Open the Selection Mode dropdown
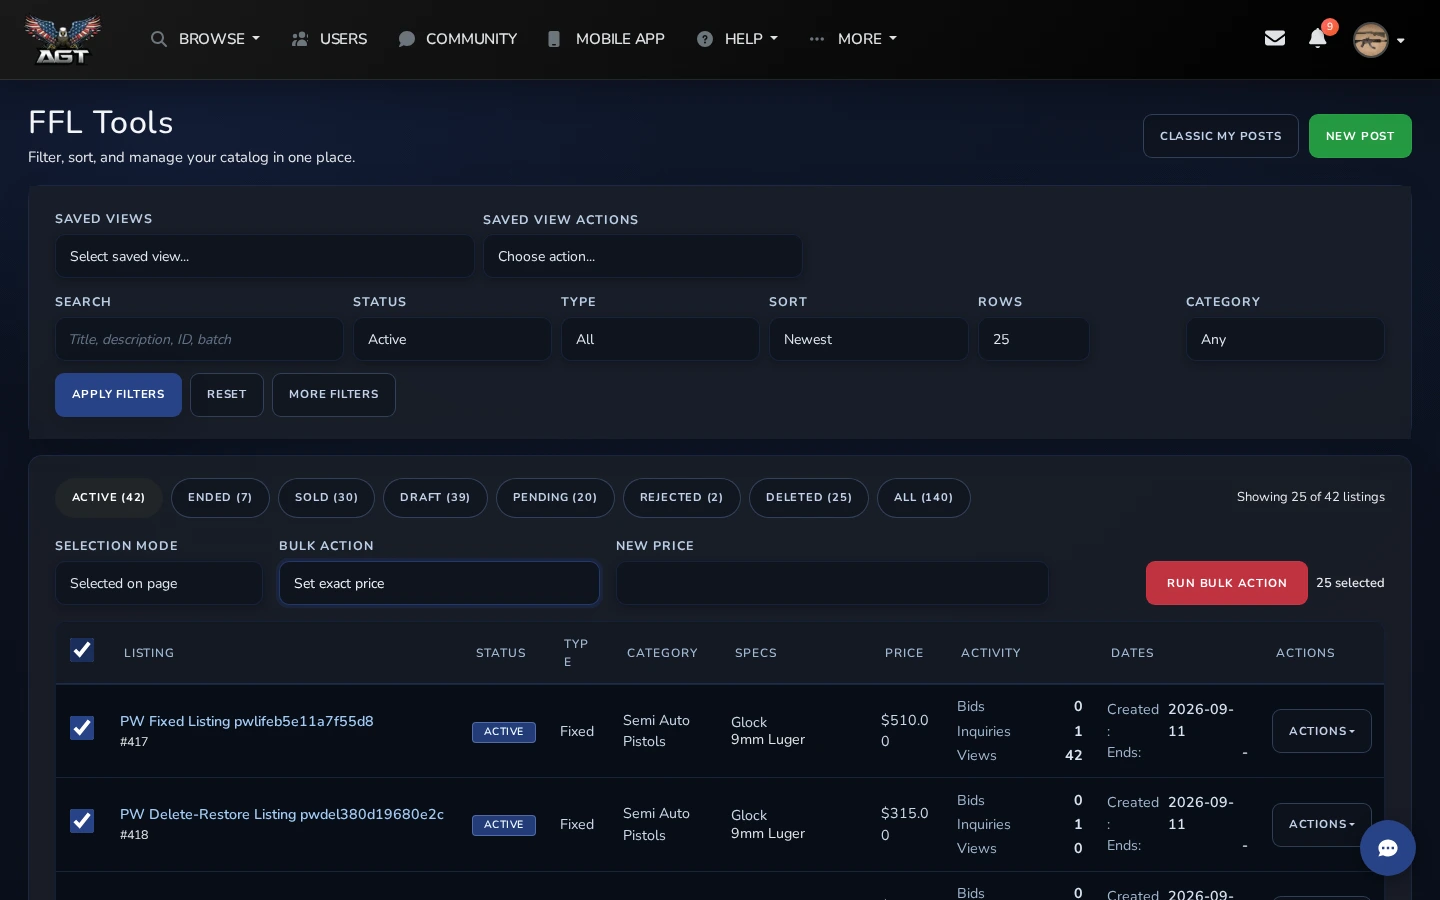Screen dimensions: 1440x900 pyautogui.click(x=159, y=583)
